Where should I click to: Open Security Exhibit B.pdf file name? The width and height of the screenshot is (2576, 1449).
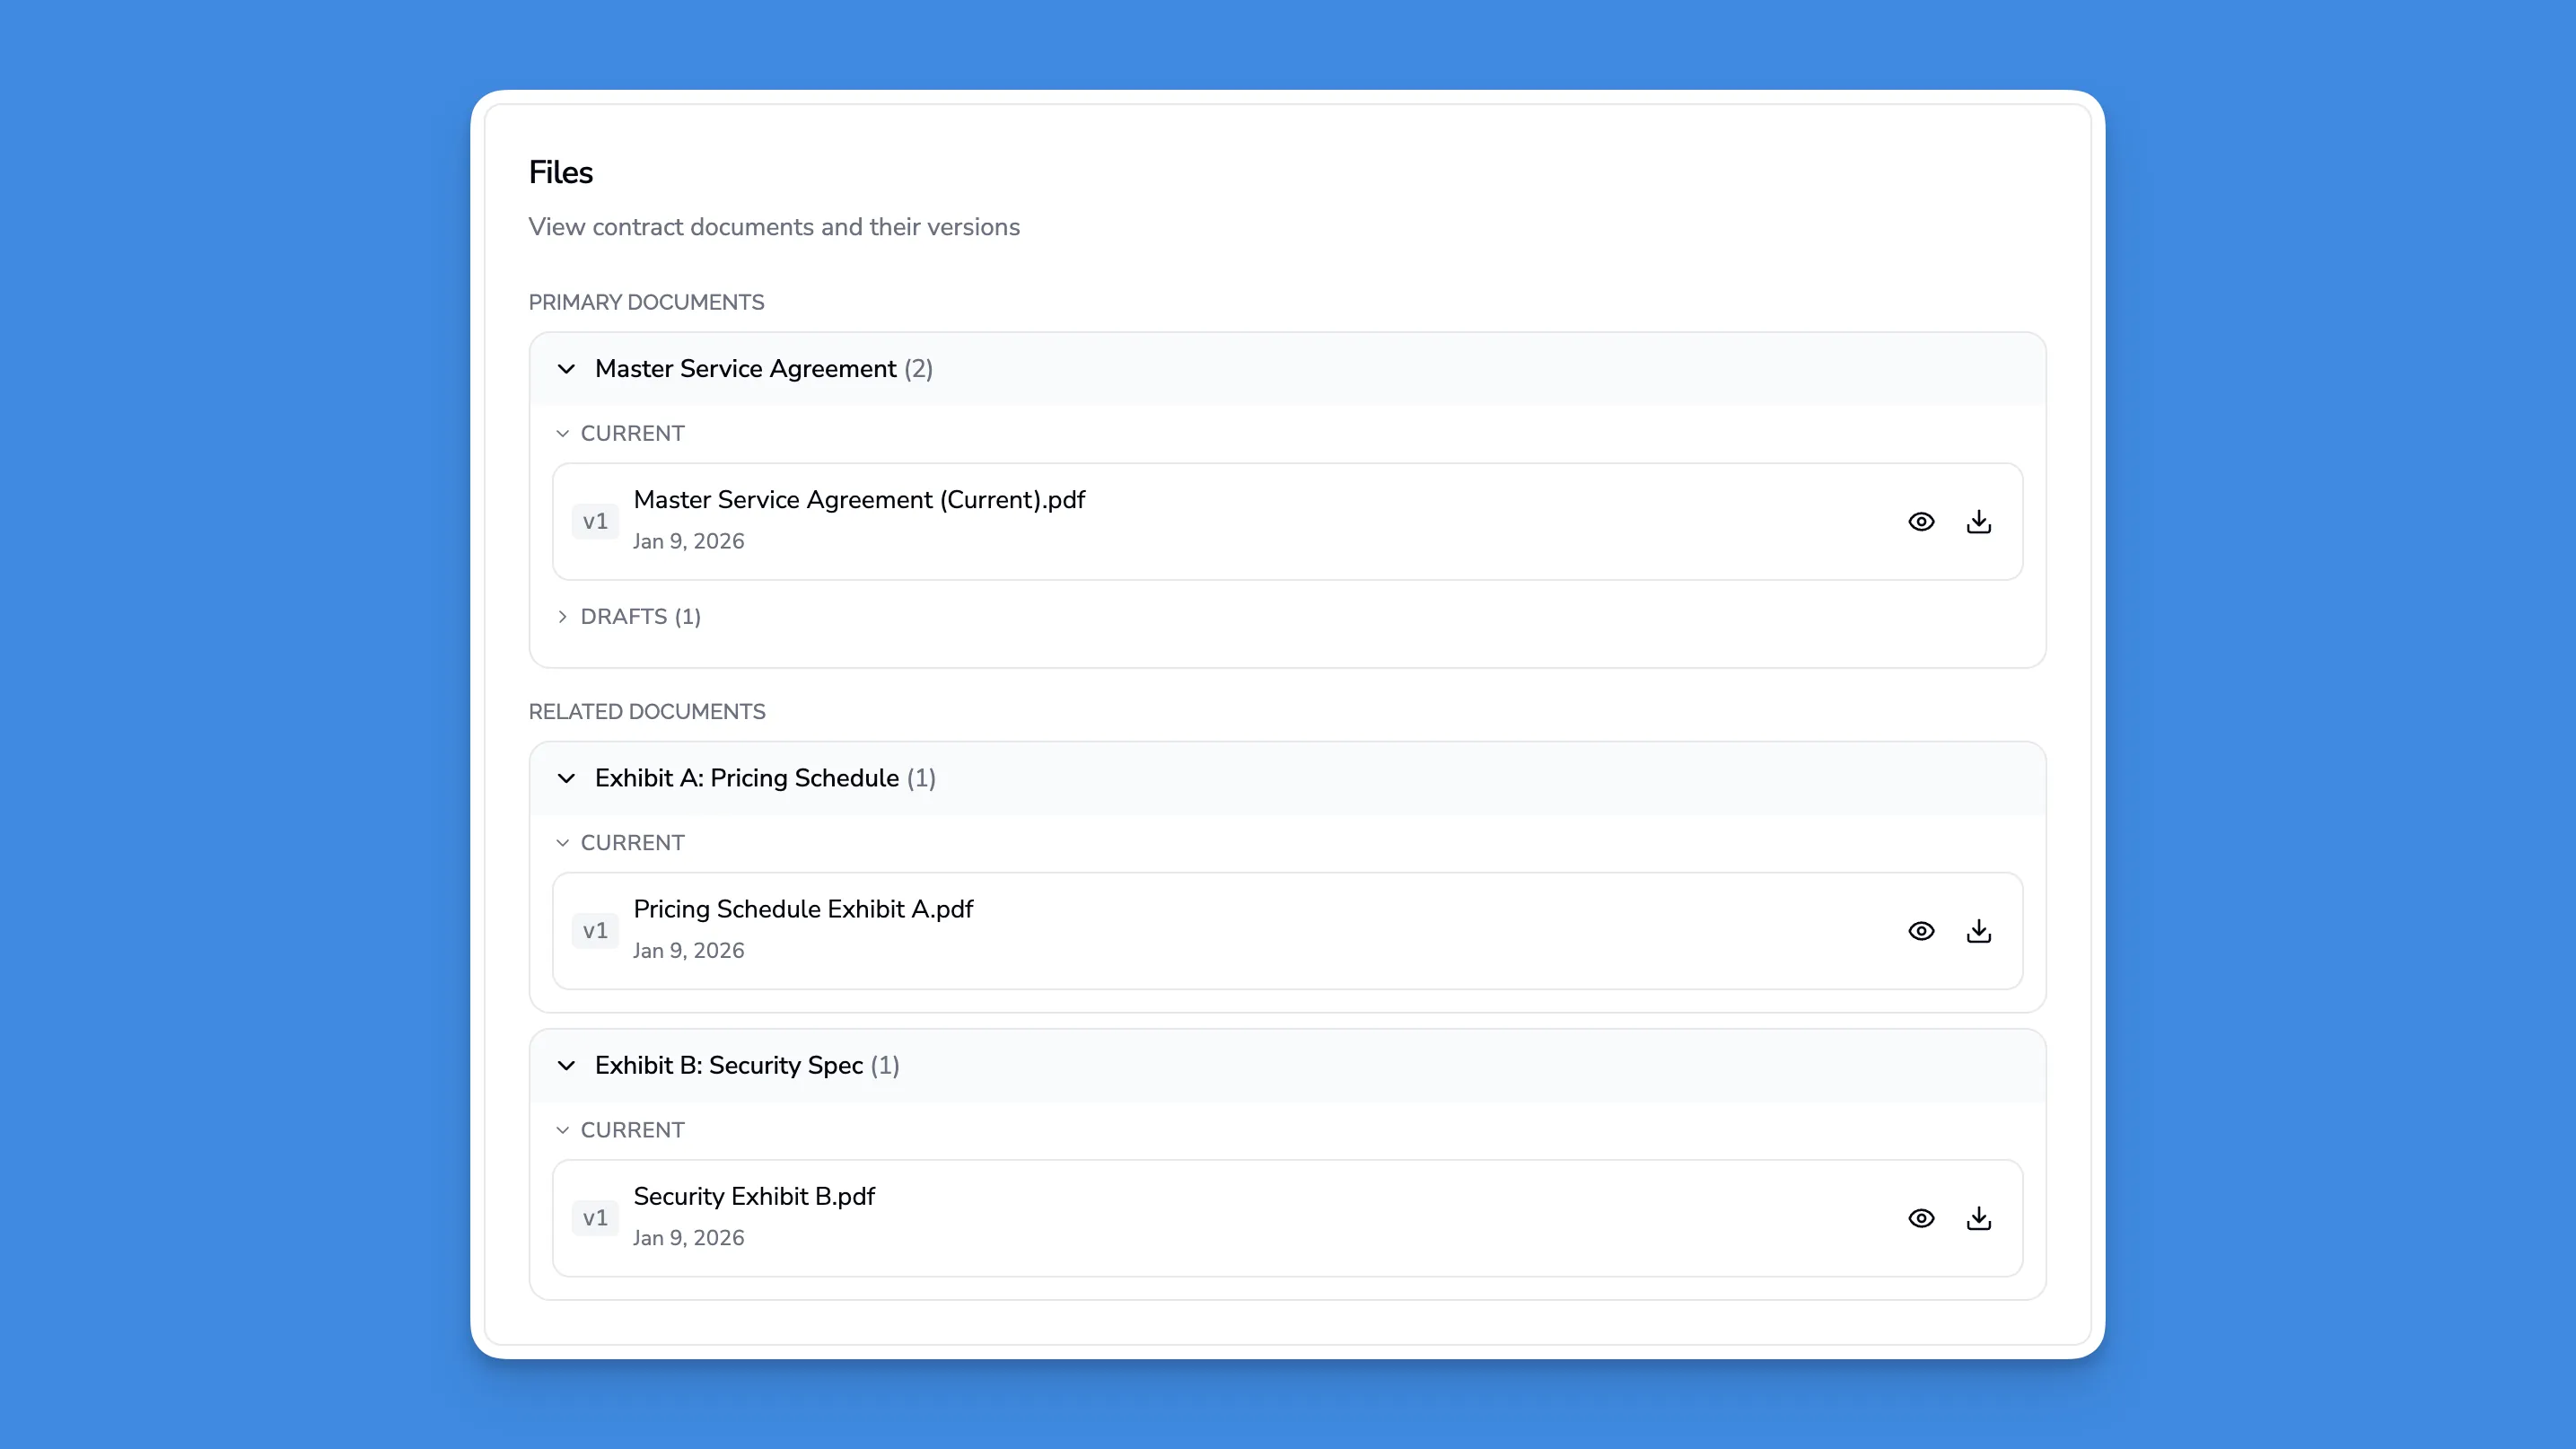click(753, 1195)
